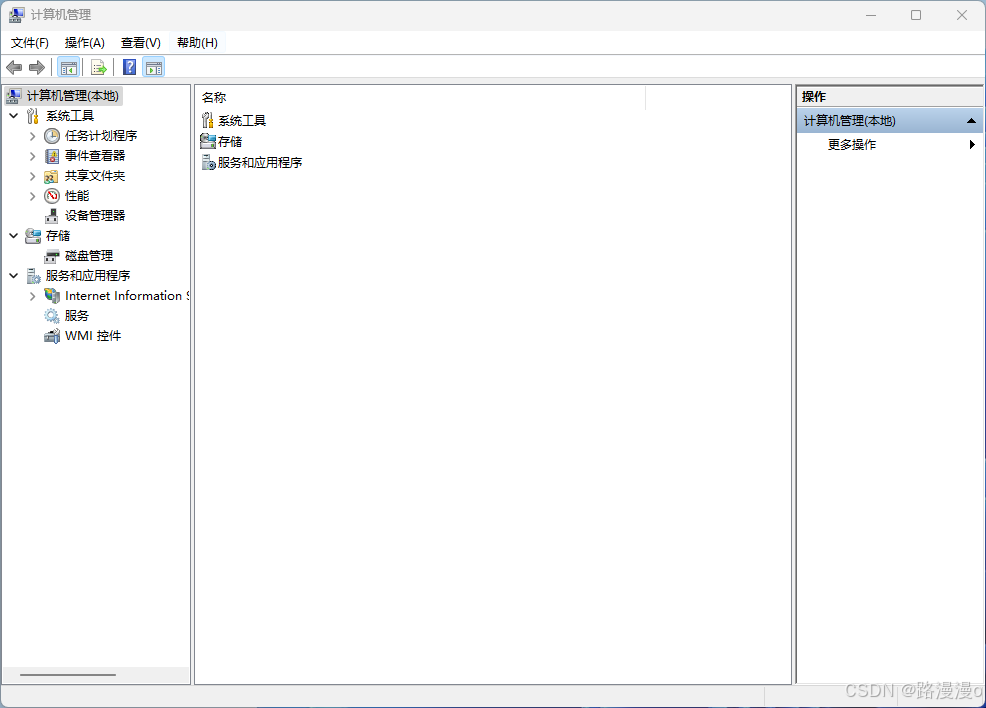Expand the 任务计划程序 node
Image resolution: width=986 pixels, height=708 pixels.
pos(33,136)
